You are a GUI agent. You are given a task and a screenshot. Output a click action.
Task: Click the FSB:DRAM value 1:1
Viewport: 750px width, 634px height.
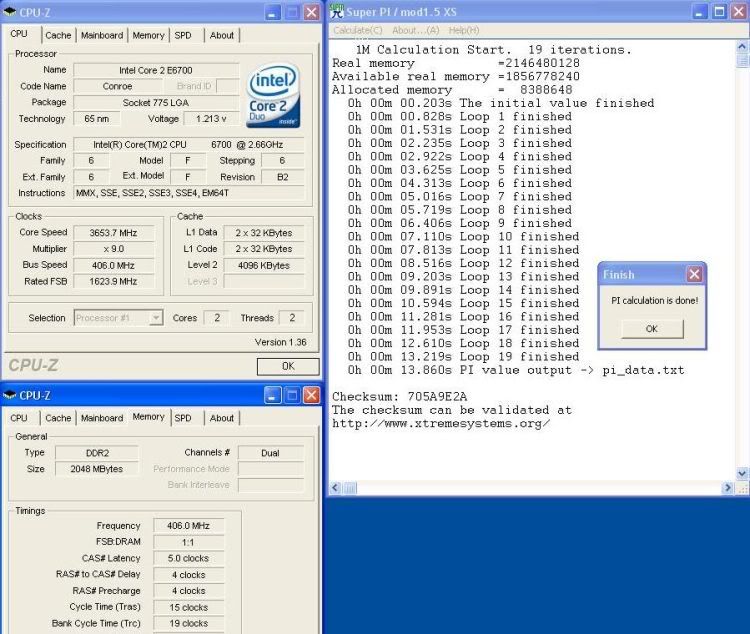tap(188, 542)
